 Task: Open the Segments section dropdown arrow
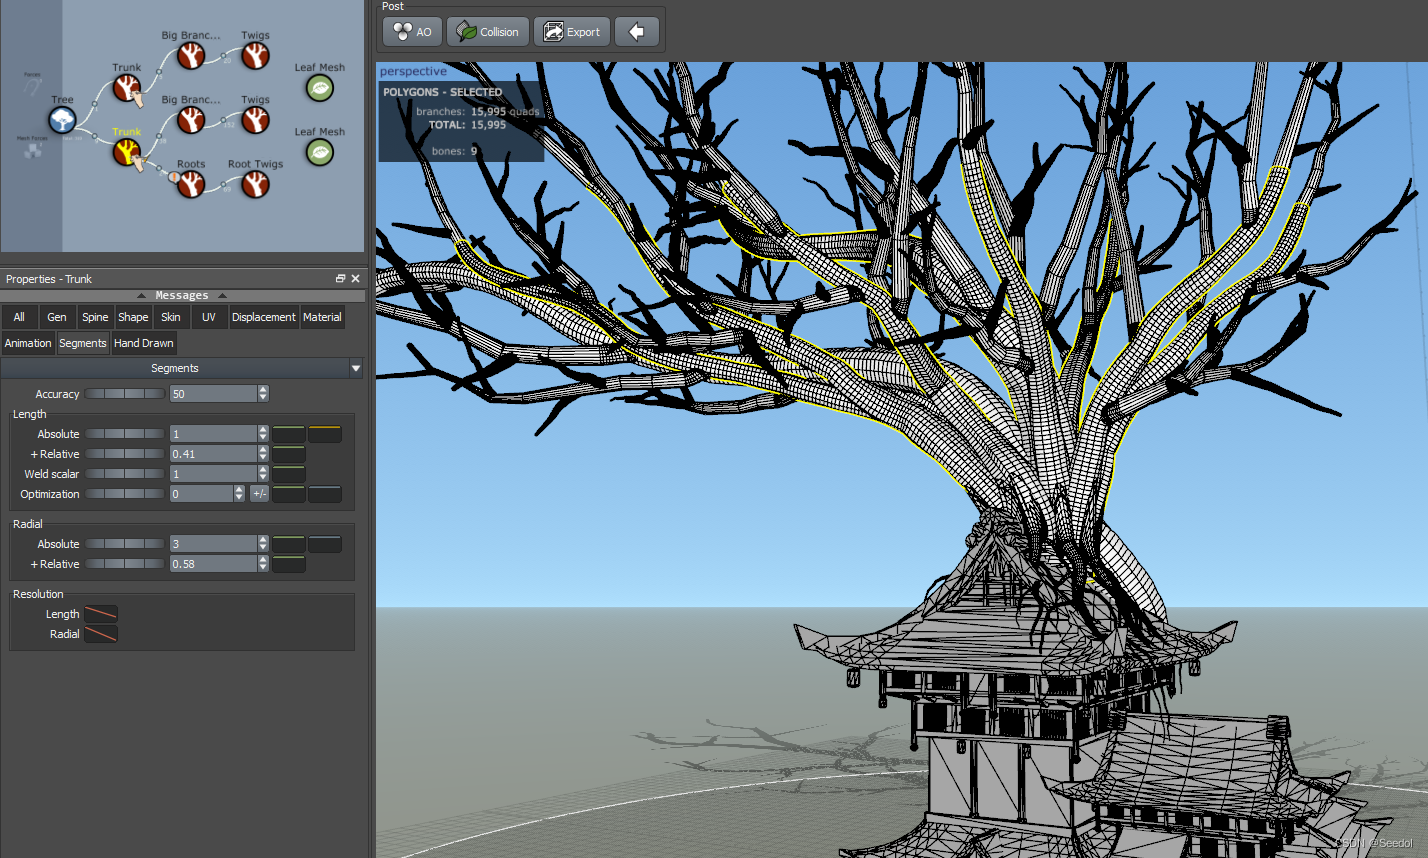[356, 367]
